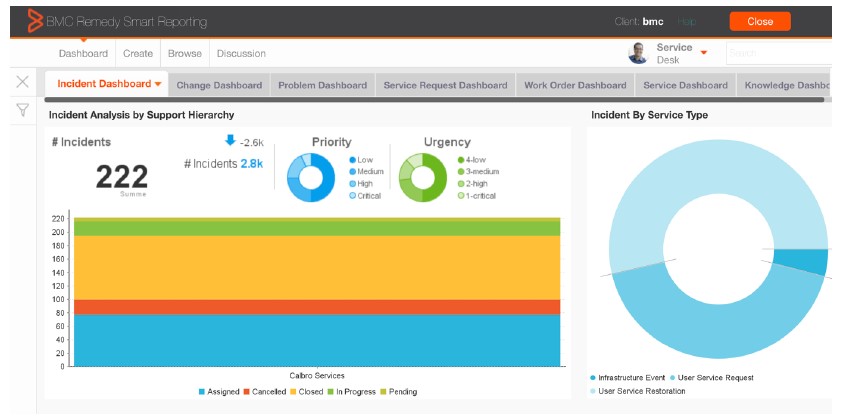Expand the Service Desk user dropdown arrow
843x420 pixels.
704,52
